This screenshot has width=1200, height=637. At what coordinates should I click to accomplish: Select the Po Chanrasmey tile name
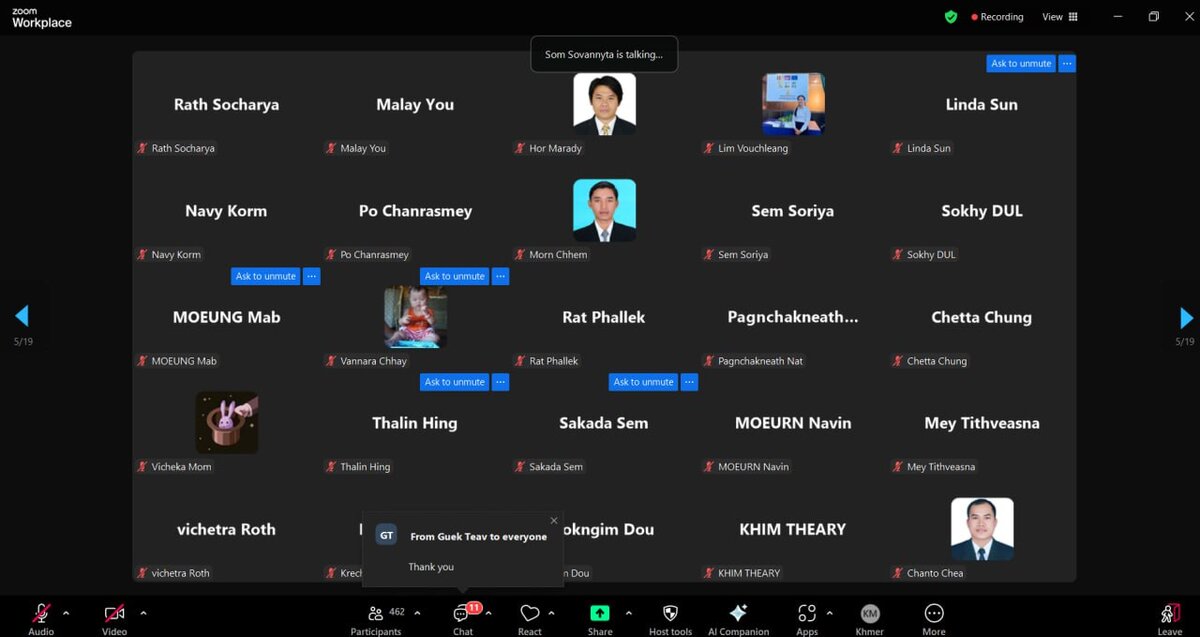[415, 211]
